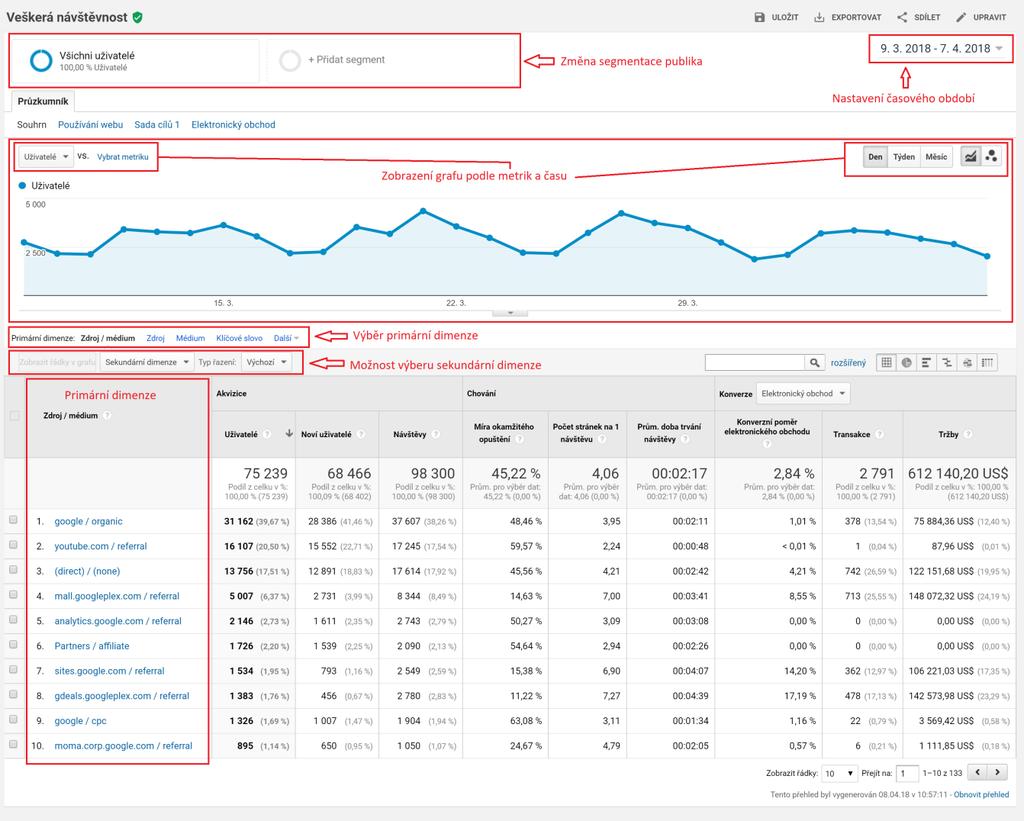Screen dimensions: 1024x821
Task: Set chart granularity to Den
Action: 875,157
